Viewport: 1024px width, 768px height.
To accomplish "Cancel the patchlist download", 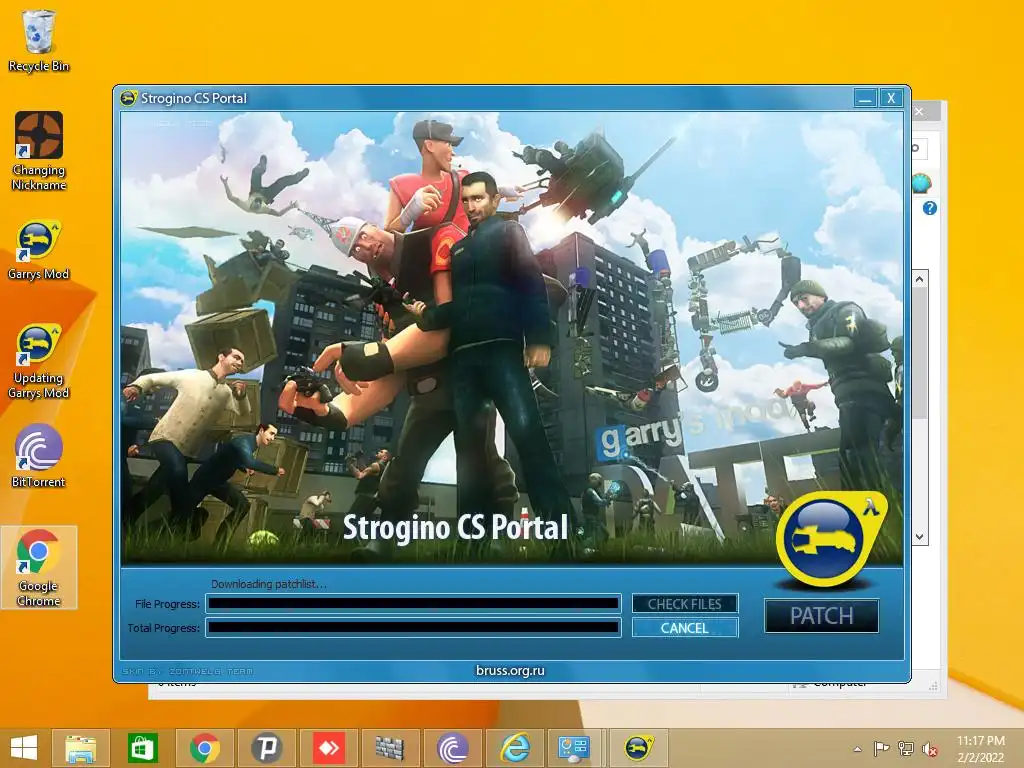I will (684, 628).
